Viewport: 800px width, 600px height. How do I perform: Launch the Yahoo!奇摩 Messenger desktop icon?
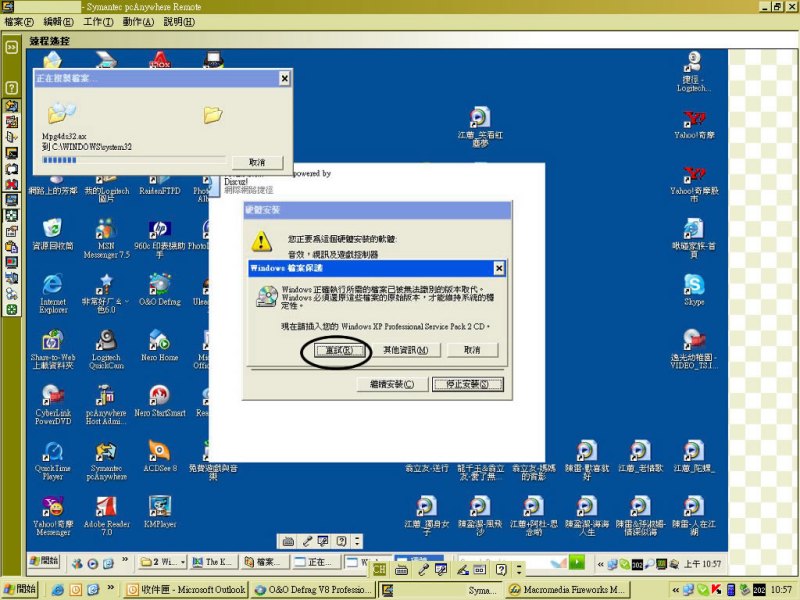tap(53, 516)
